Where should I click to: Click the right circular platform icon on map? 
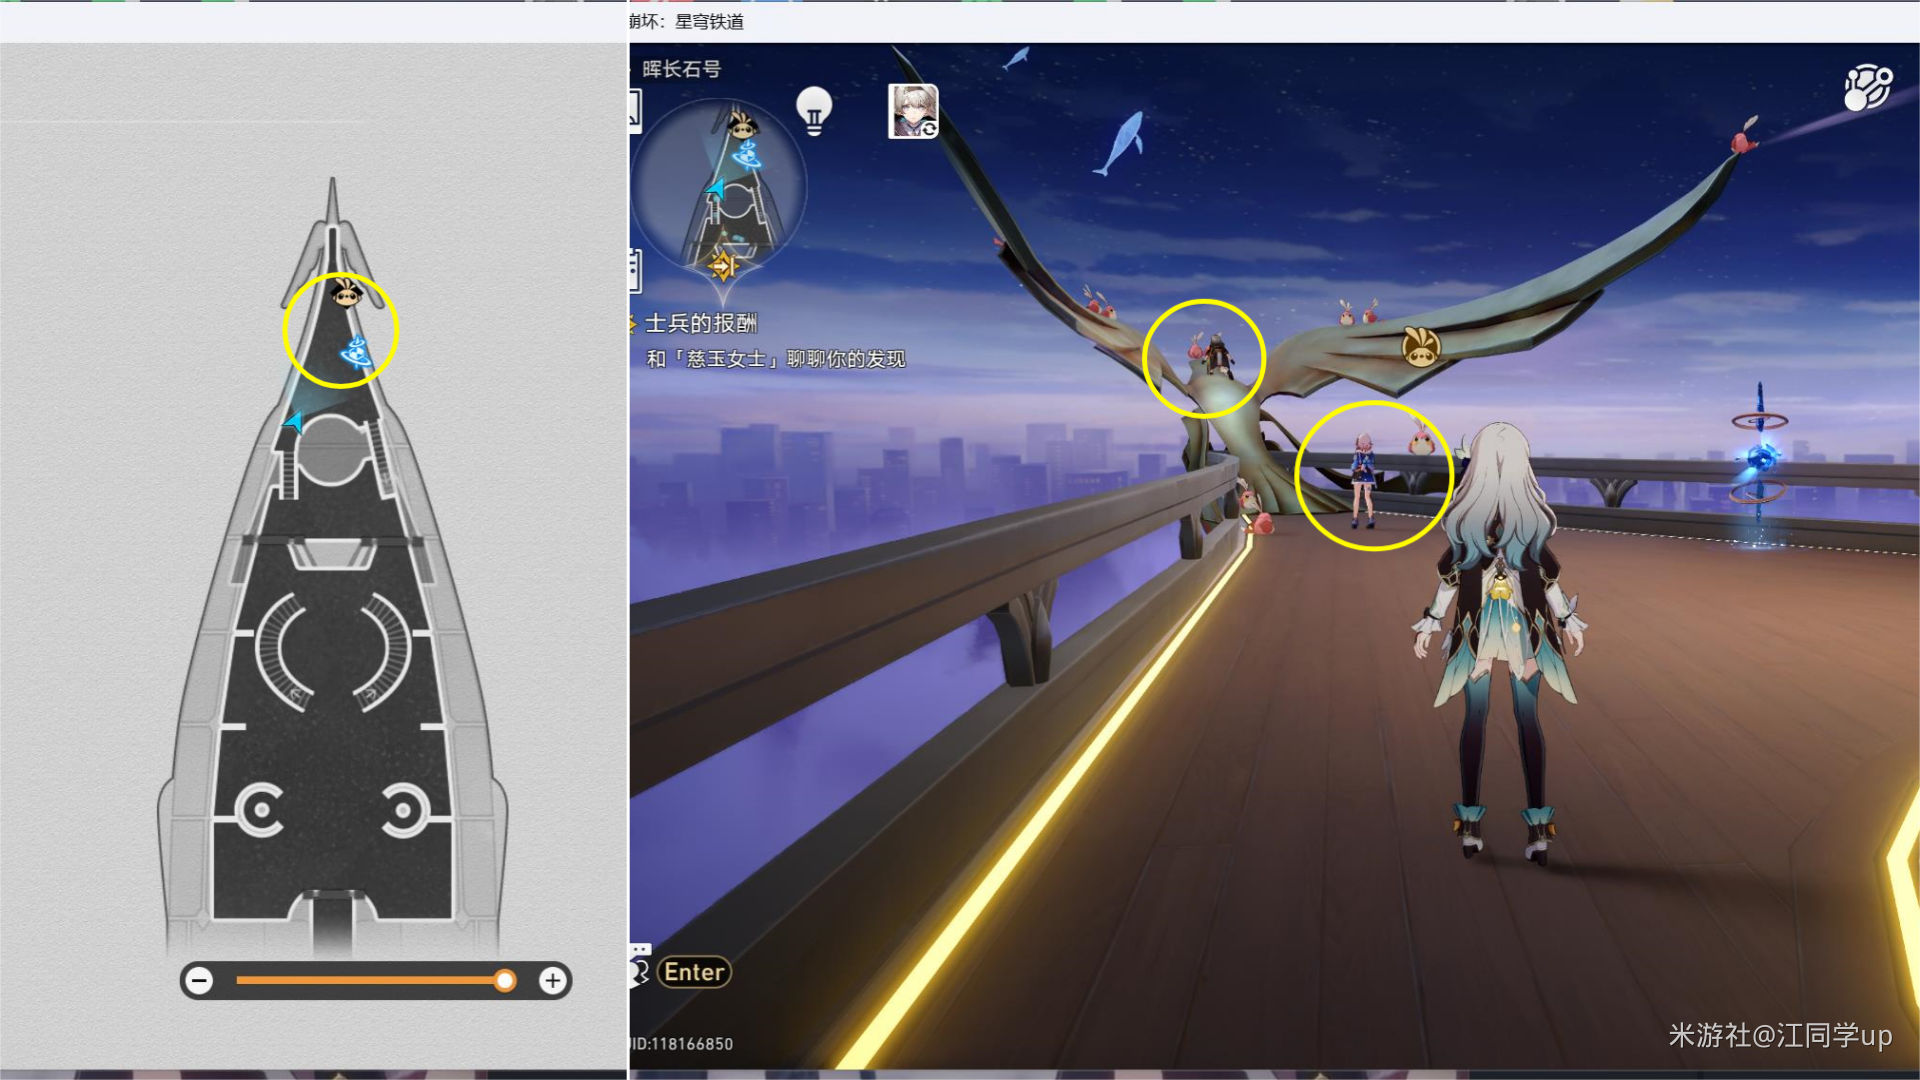pos(405,810)
